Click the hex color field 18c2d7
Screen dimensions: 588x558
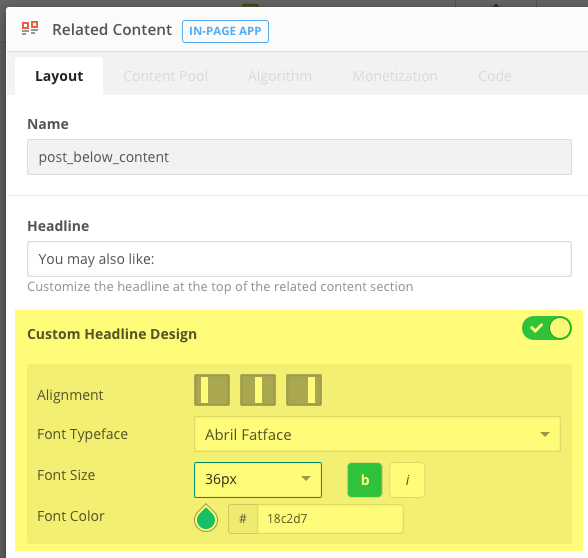[x=330, y=519]
